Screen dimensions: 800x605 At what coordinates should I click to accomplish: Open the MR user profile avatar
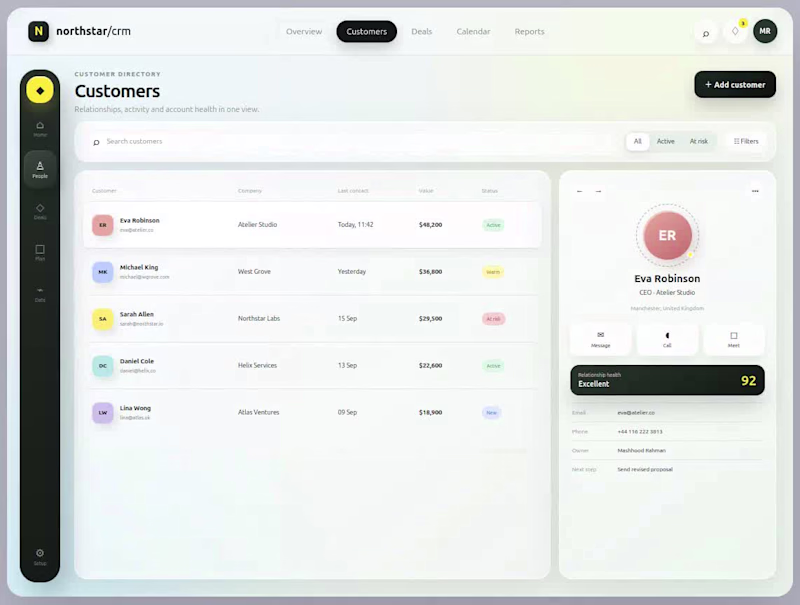tap(765, 31)
